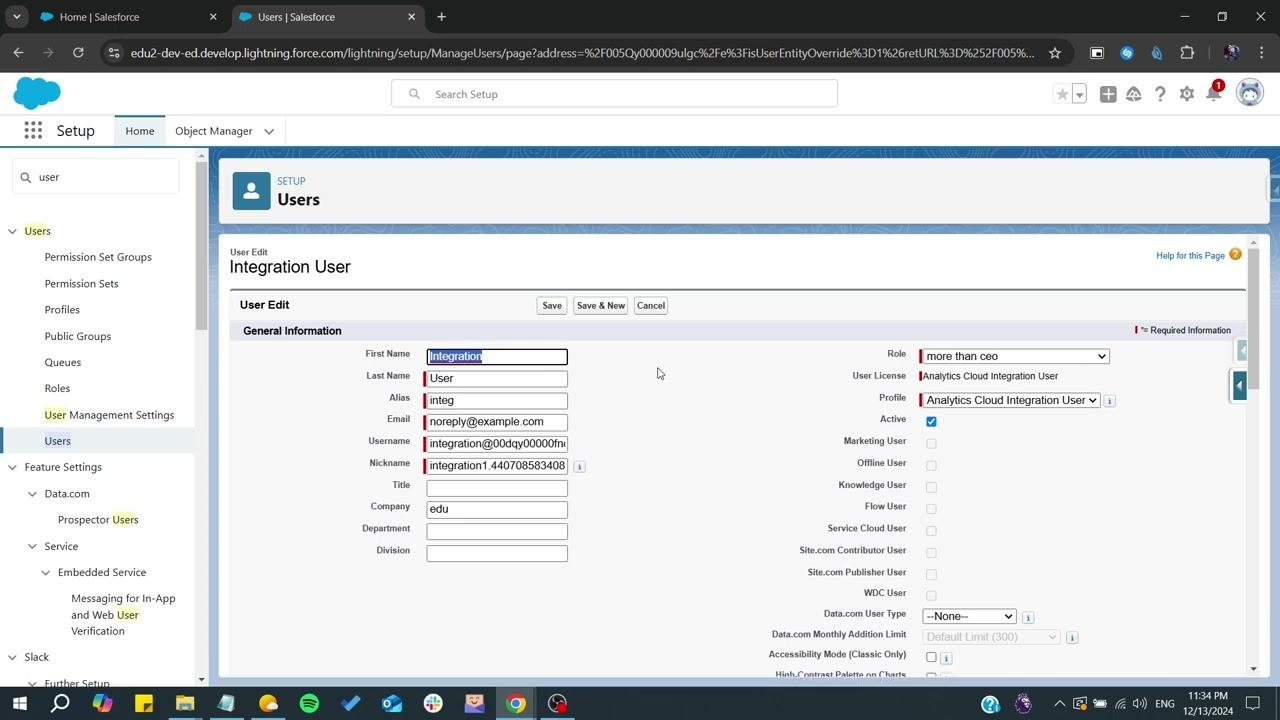
Task: Open the Profile dropdown
Action: point(1011,400)
